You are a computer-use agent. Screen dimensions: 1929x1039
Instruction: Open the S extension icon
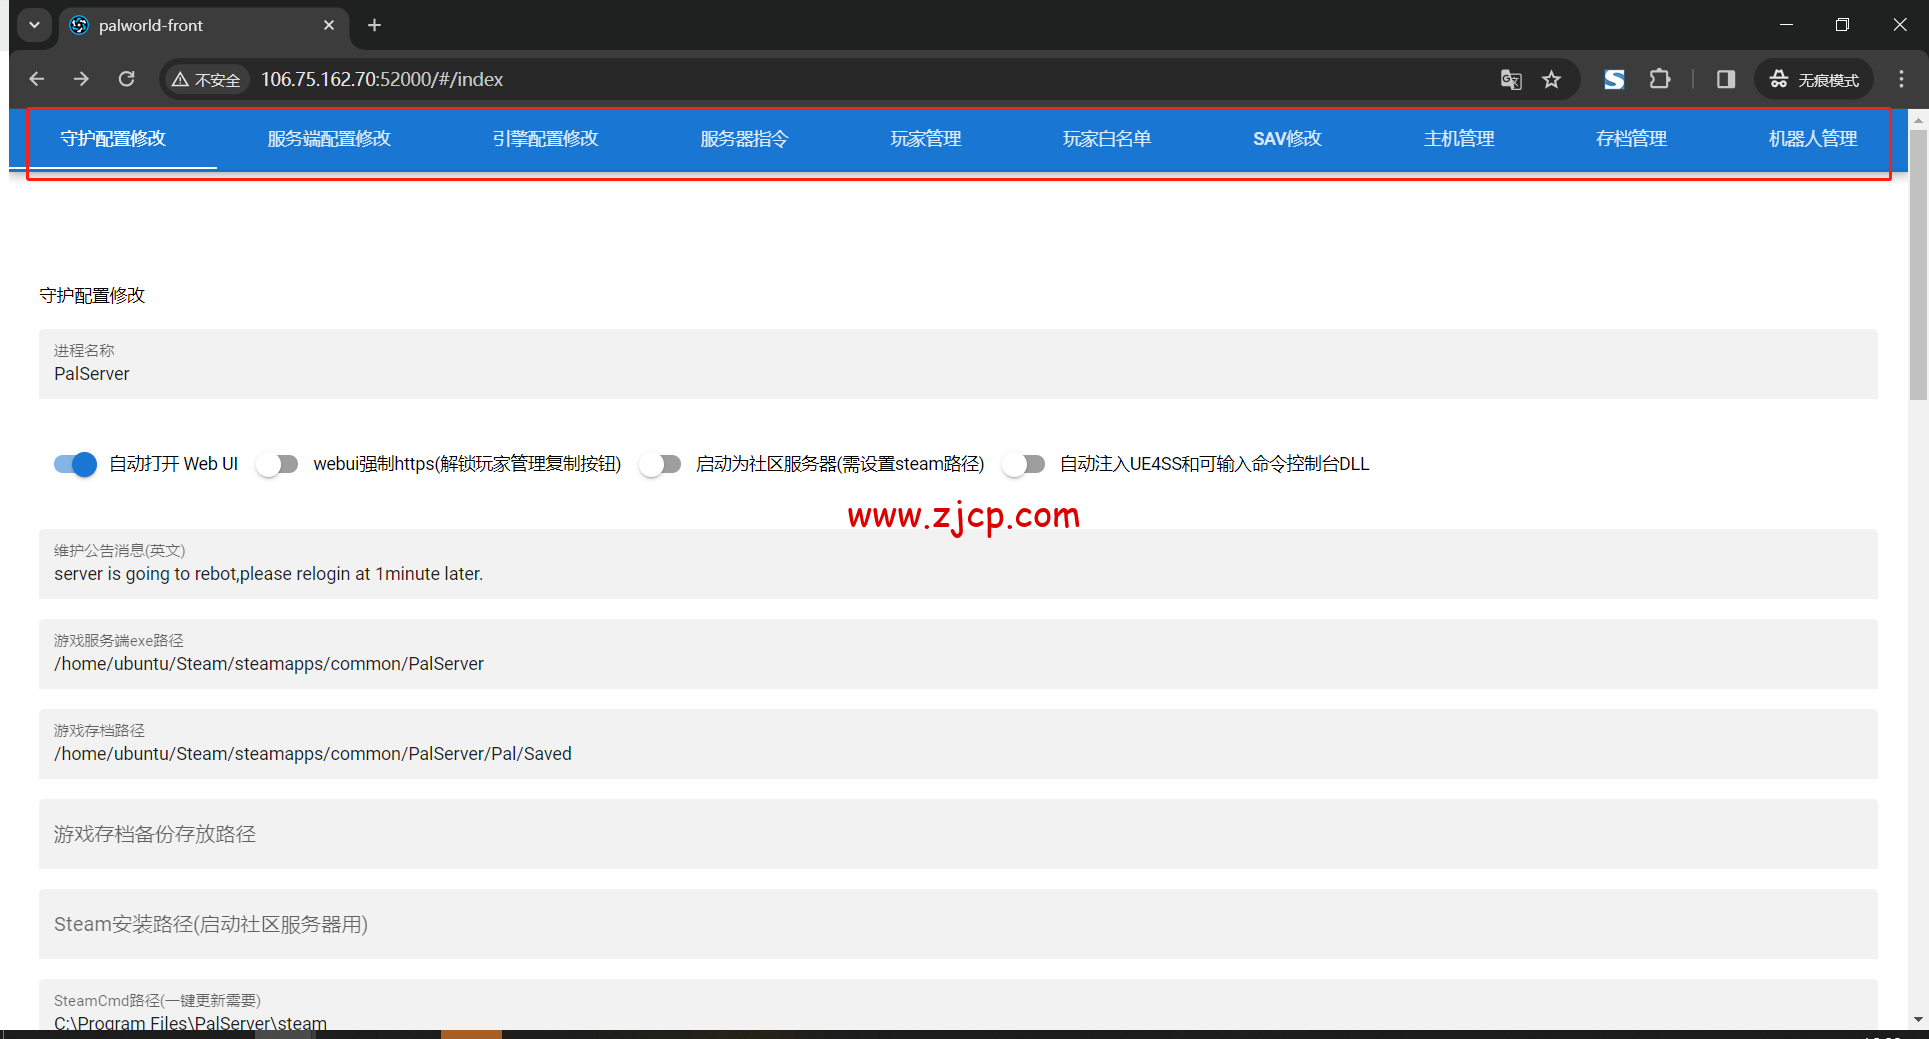coord(1614,80)
